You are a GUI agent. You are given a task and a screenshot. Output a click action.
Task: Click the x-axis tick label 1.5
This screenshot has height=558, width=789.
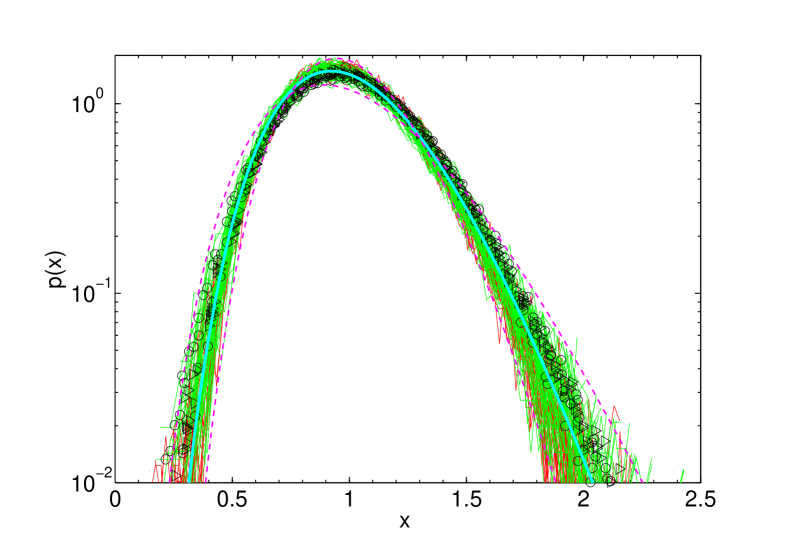(x=466, y=500)
